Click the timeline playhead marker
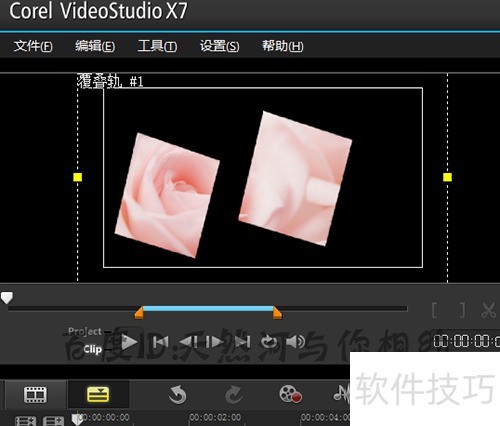The height and width of the screenshot is (426, 500). 77,419
